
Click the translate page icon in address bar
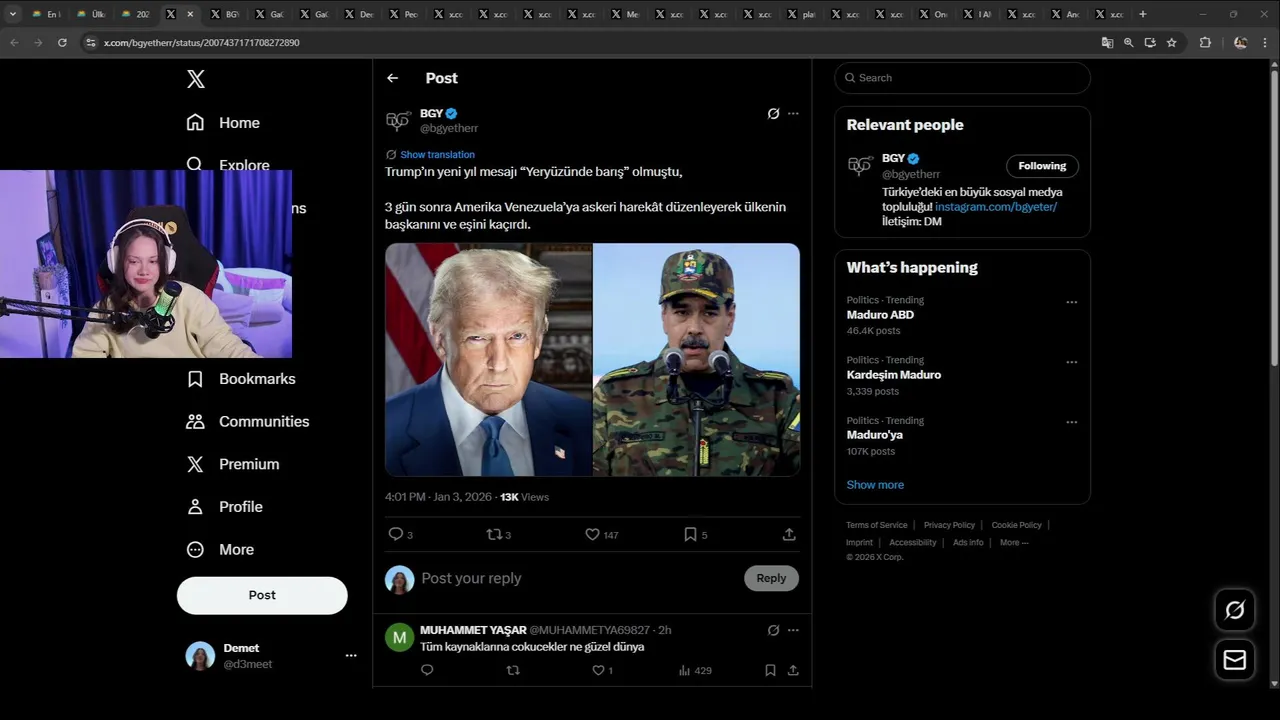click(x=1107, y=43)
